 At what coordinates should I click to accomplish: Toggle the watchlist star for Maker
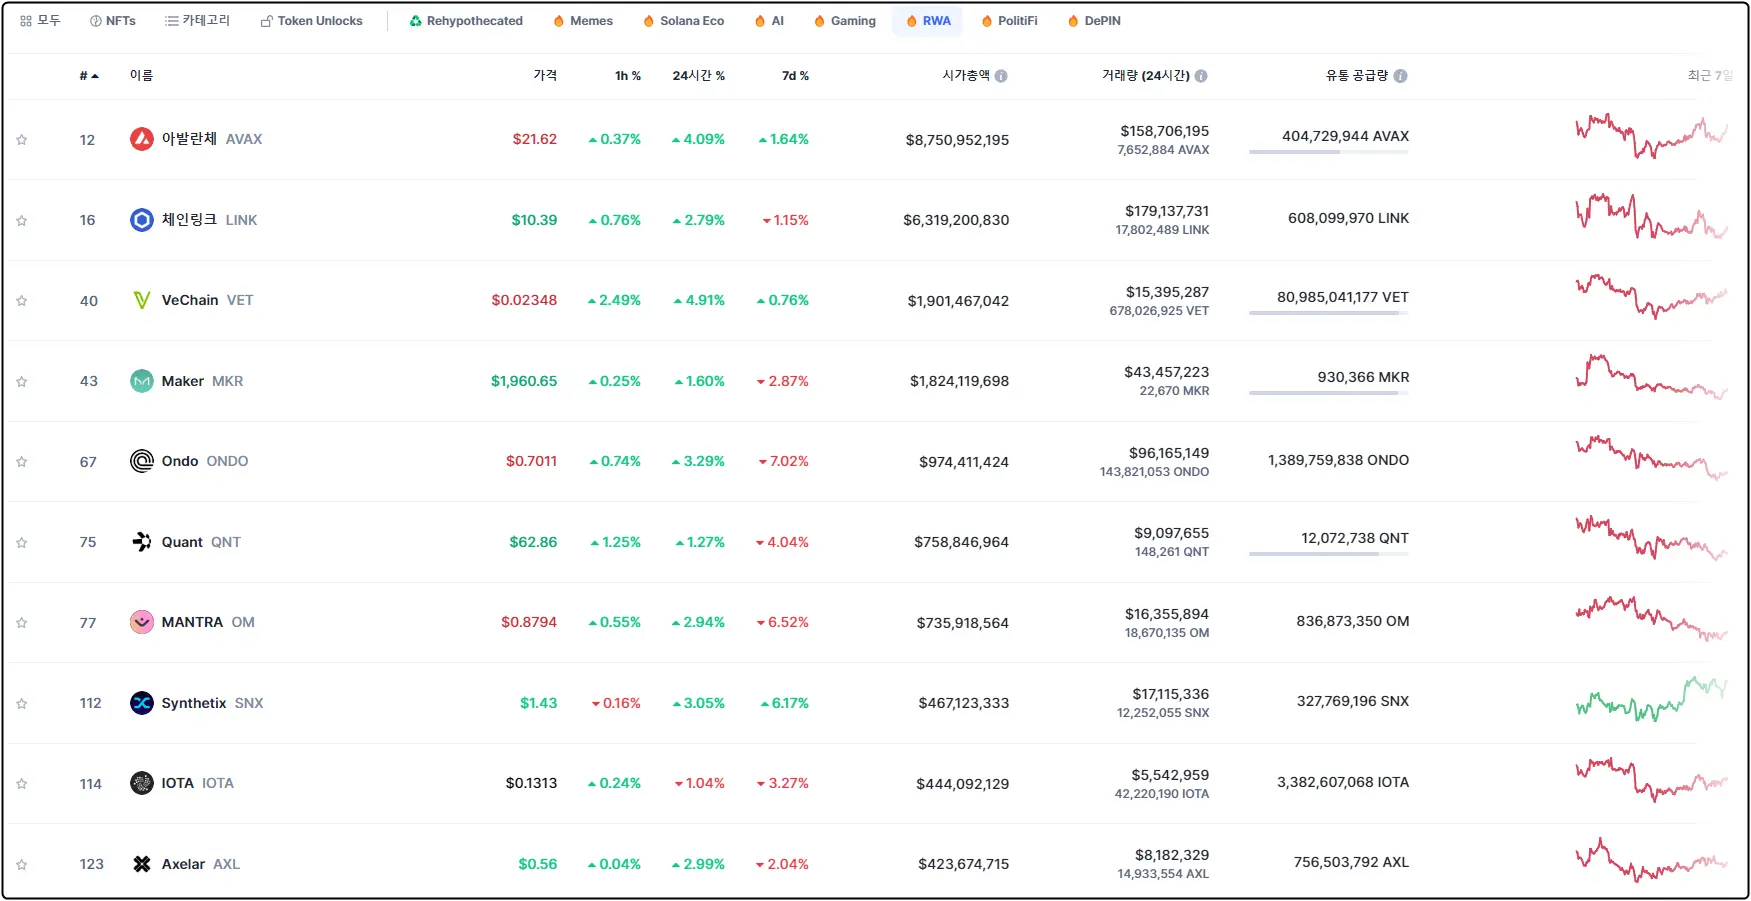point(22,382)
